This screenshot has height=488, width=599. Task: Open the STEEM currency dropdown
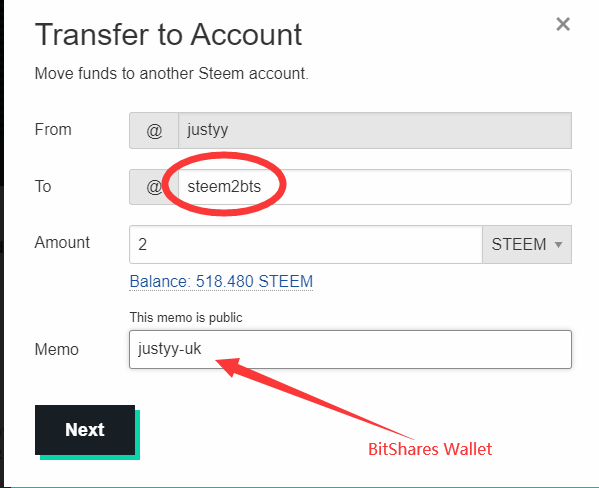point(527,244)
